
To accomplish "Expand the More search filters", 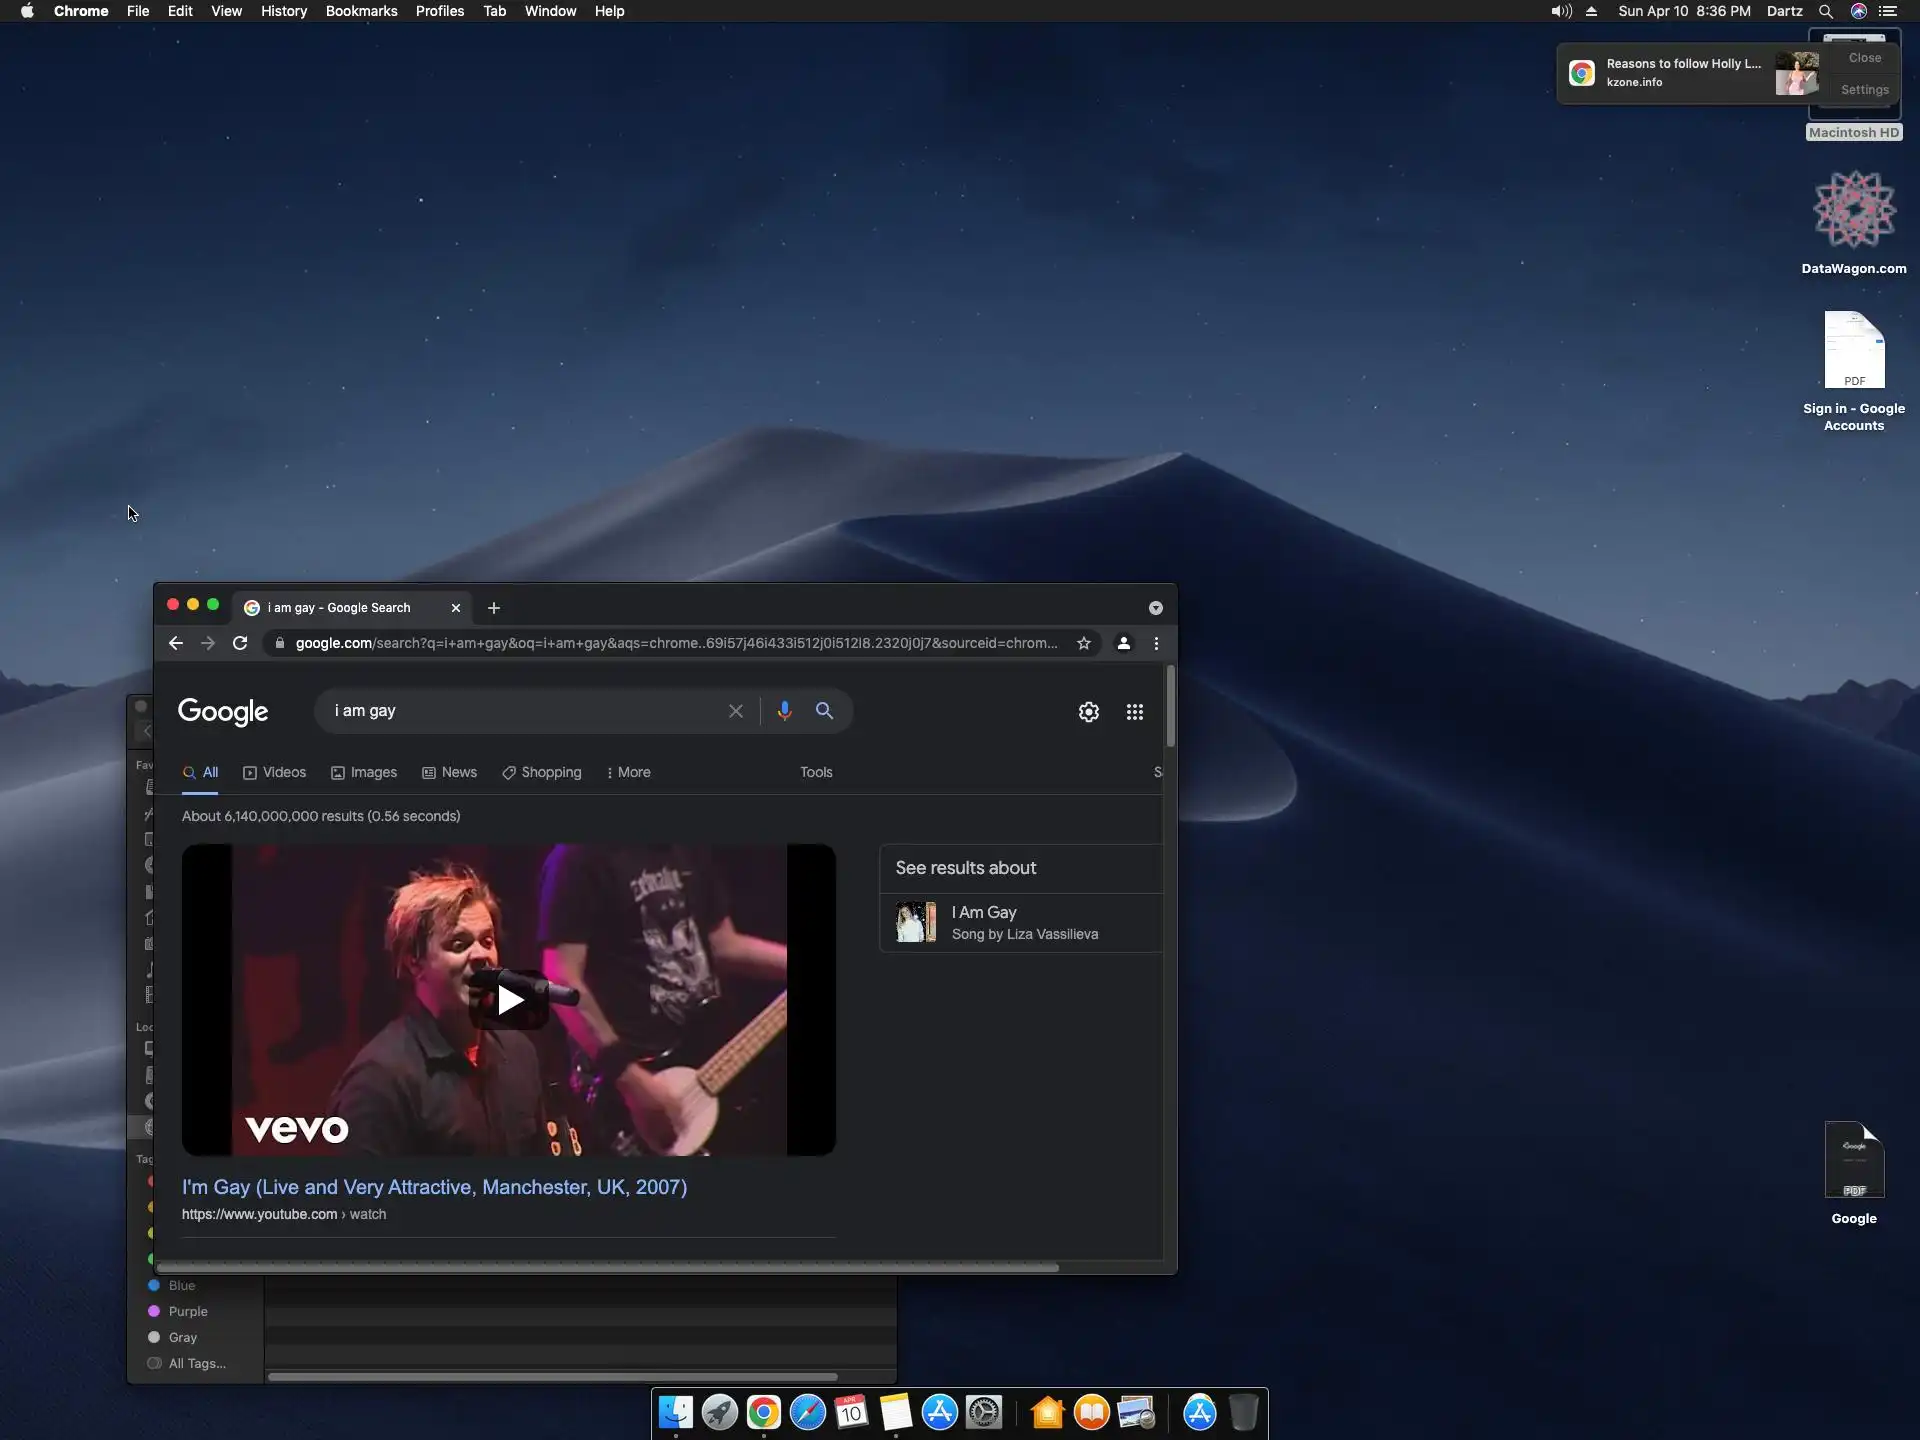I will pos(628,772).
